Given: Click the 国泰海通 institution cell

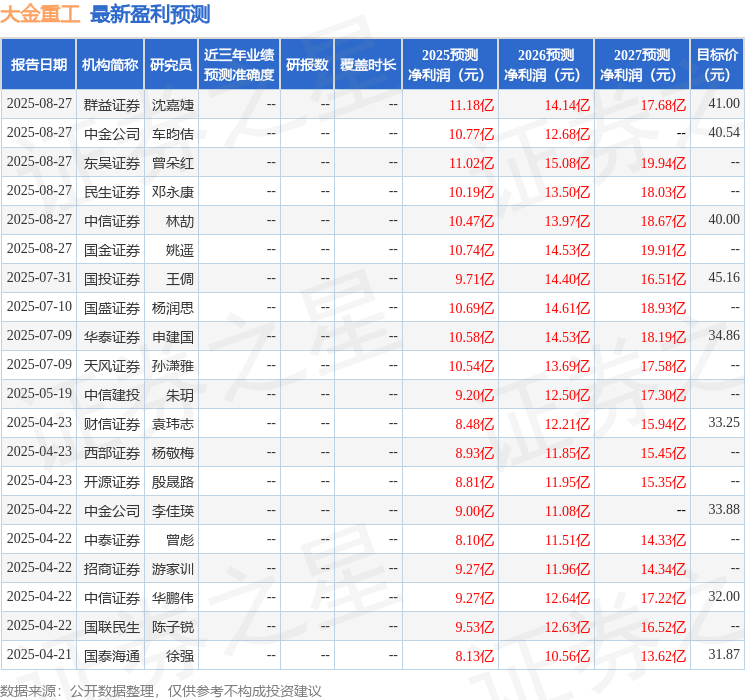Looking at the screenshot, I should pyautogui.click(x=111, y=655).
